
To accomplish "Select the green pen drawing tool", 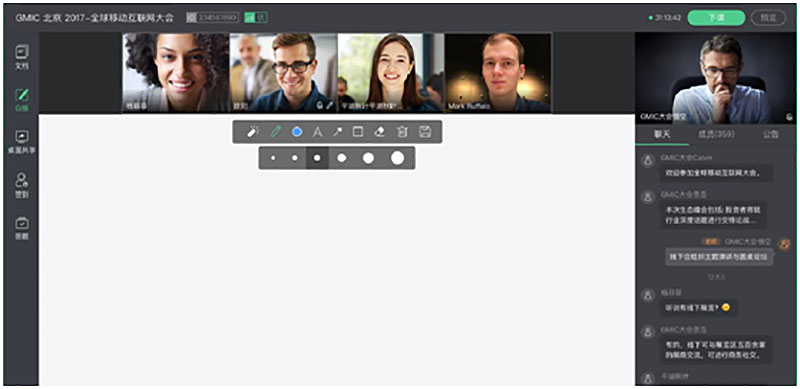I will [276, 132].
